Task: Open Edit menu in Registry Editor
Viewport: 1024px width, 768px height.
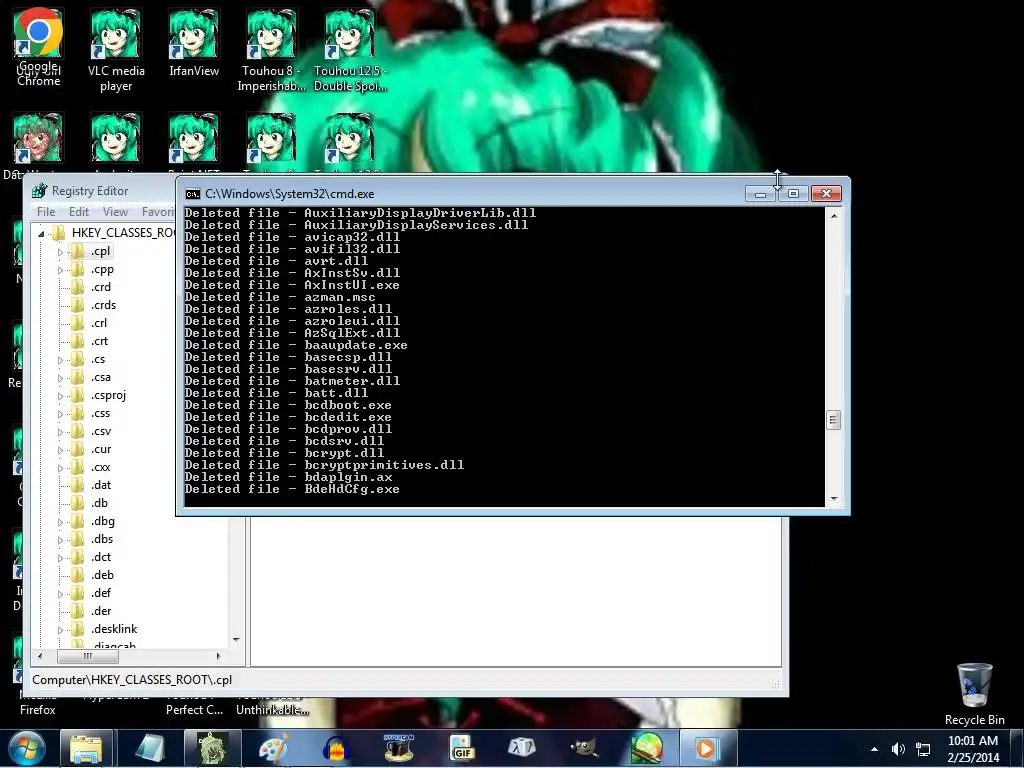Action: (x=79, y=212)
